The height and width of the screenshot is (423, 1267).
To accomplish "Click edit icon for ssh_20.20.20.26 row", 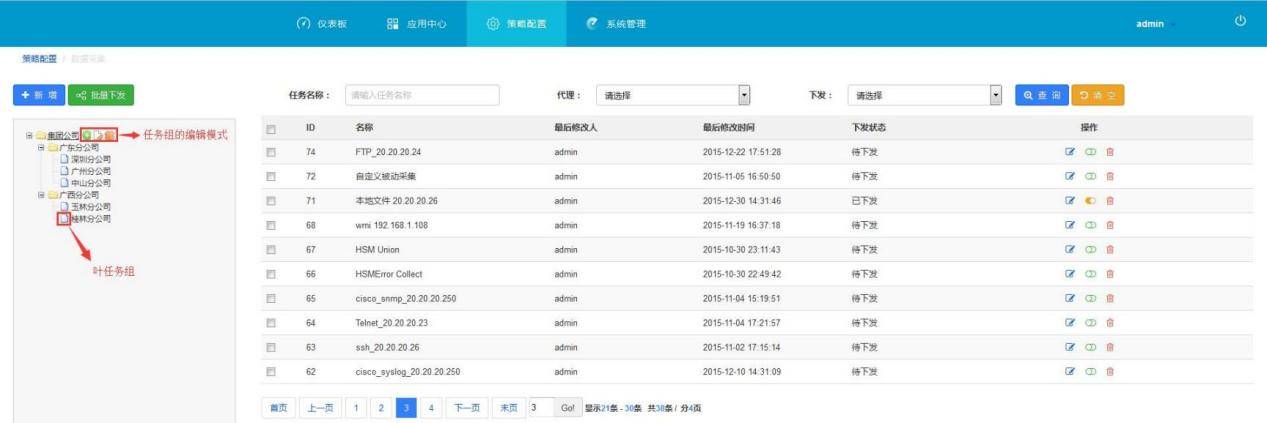I will click(x=1070, y=347).
